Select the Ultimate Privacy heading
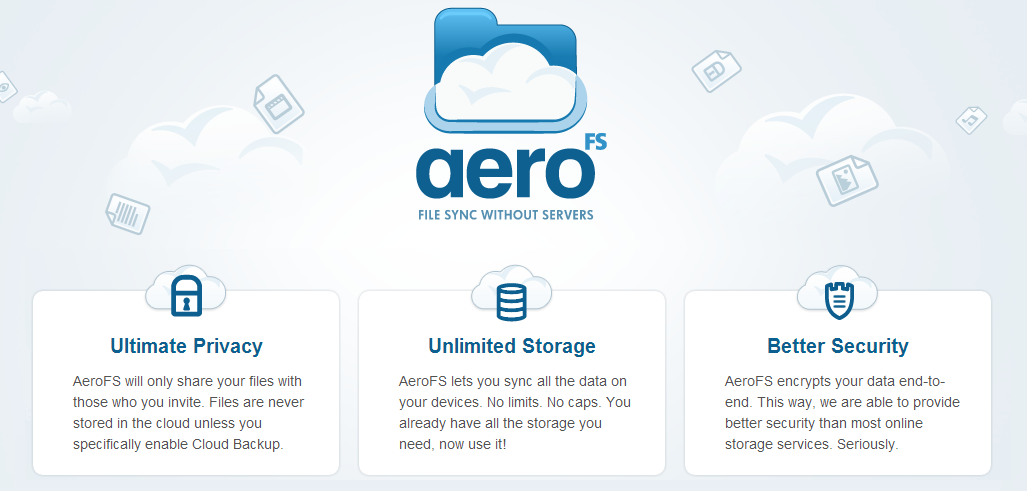 (x=186, y=346)
